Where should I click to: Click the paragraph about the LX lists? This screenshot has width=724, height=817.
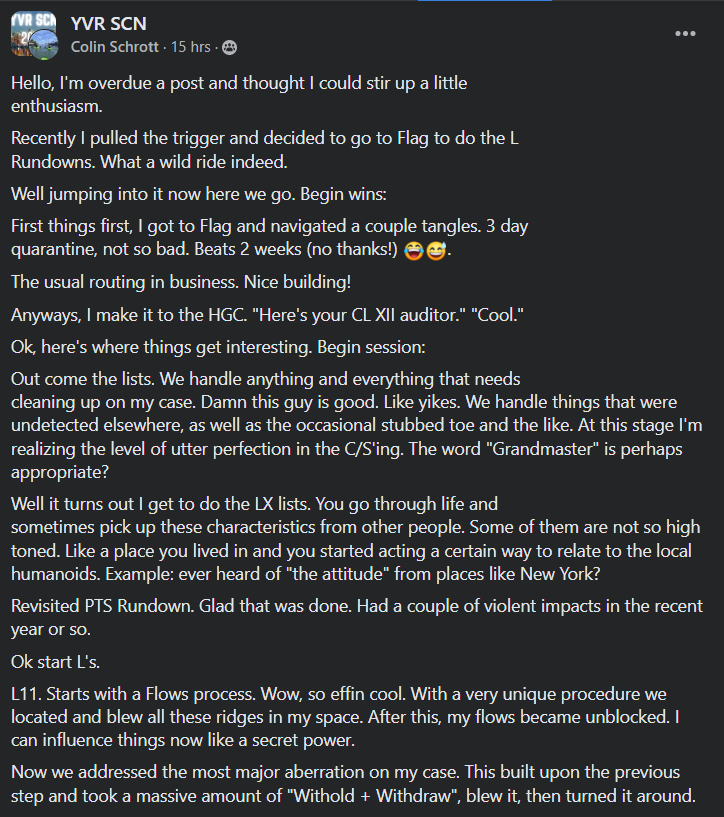coord(356,539)
